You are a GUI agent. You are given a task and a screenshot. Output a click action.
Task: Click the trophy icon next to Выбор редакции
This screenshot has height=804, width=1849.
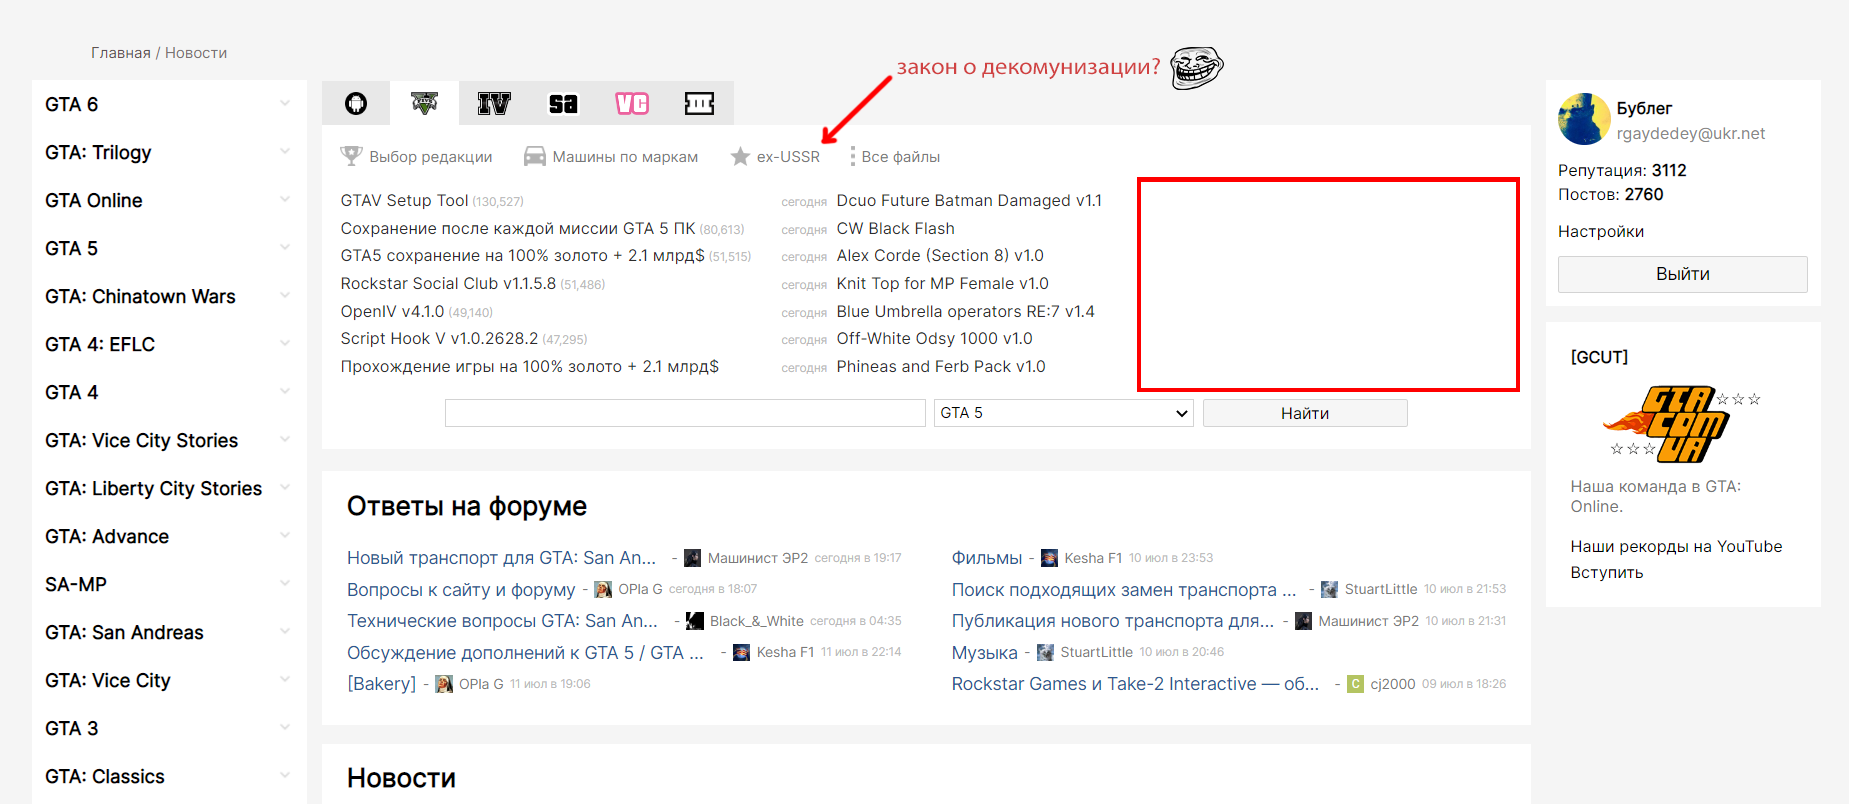(x=351, y=156)
